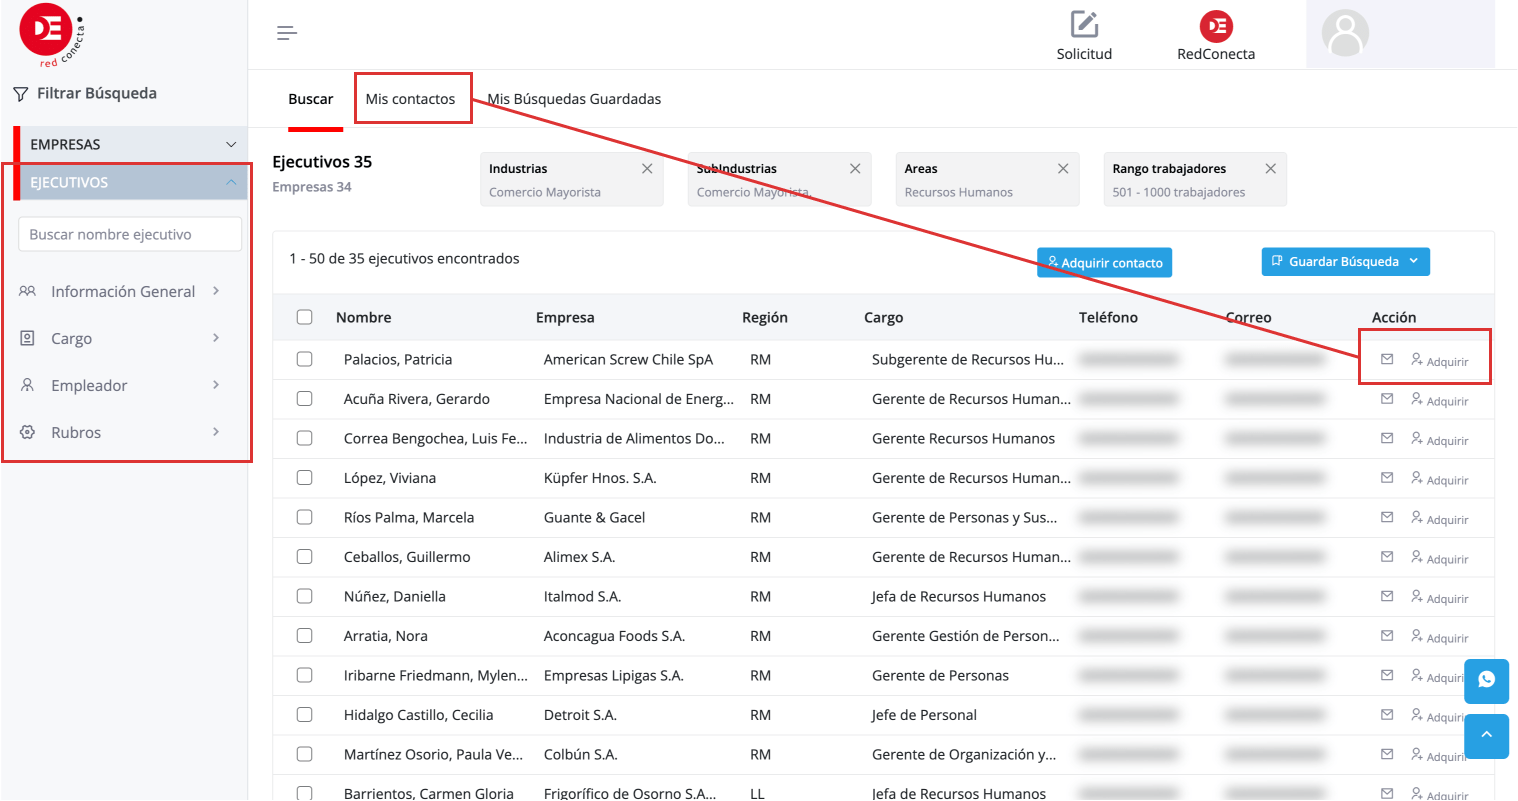The height and width of the screenshot is (801, 1518).
Task: Remove the Areas filter chip
Action: pyautogui.click(x=1063, y=169)
